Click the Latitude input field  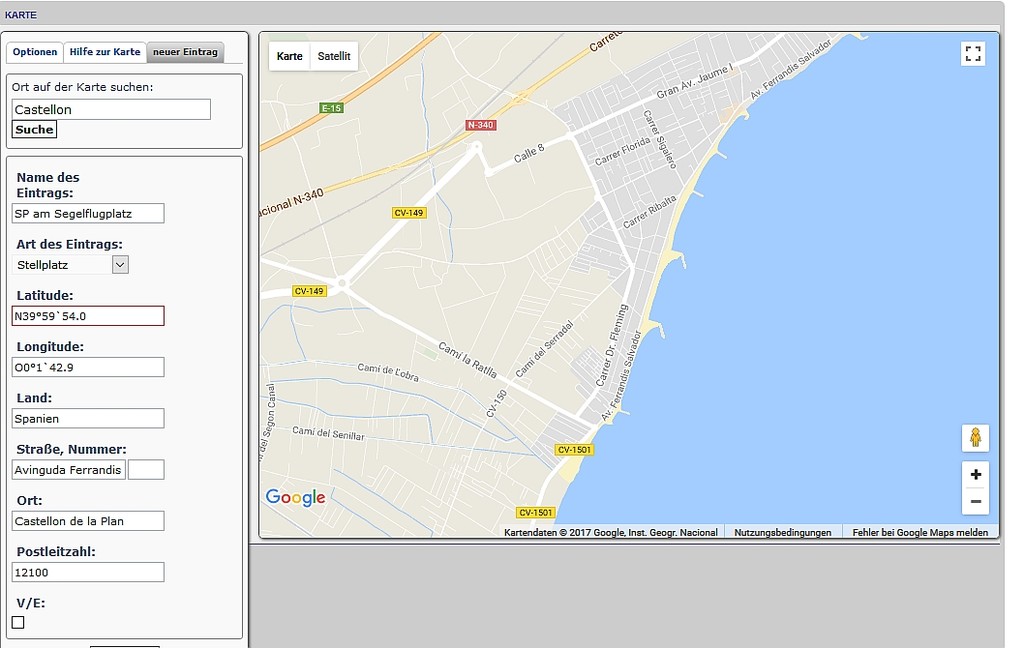tap(88, 316)
